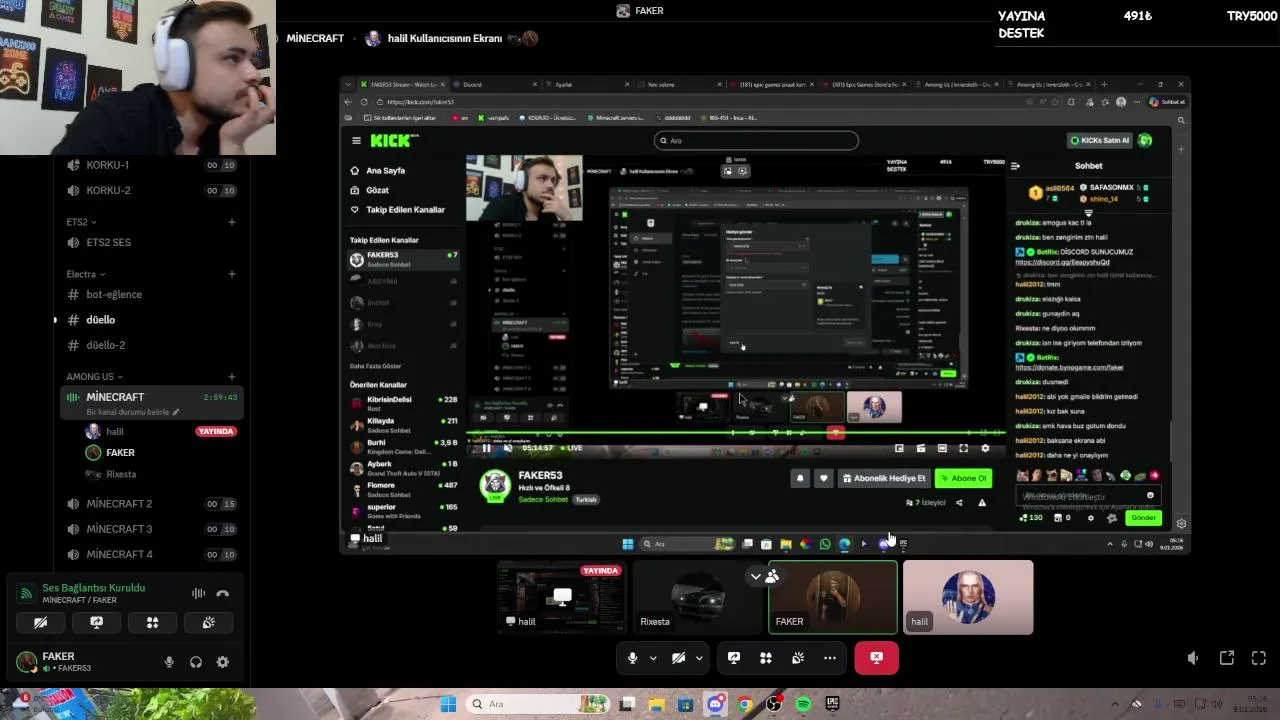Select FAKER participant tile

click(833, 597)
